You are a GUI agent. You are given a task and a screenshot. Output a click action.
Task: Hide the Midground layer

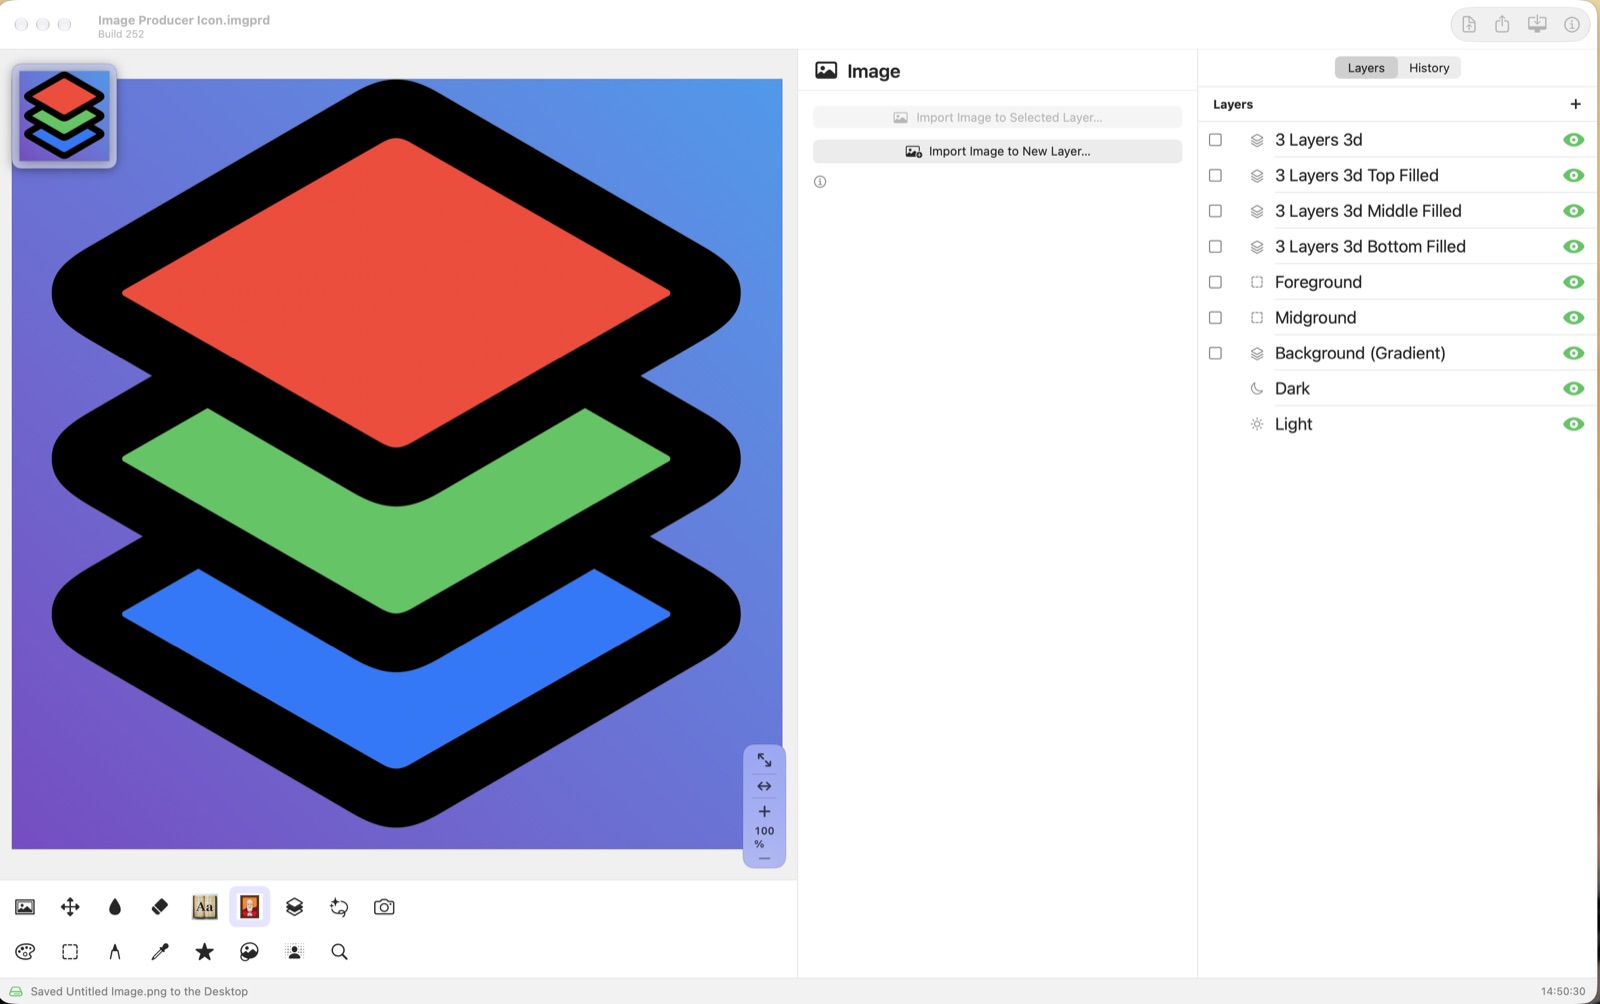(x=1574, y=318)
